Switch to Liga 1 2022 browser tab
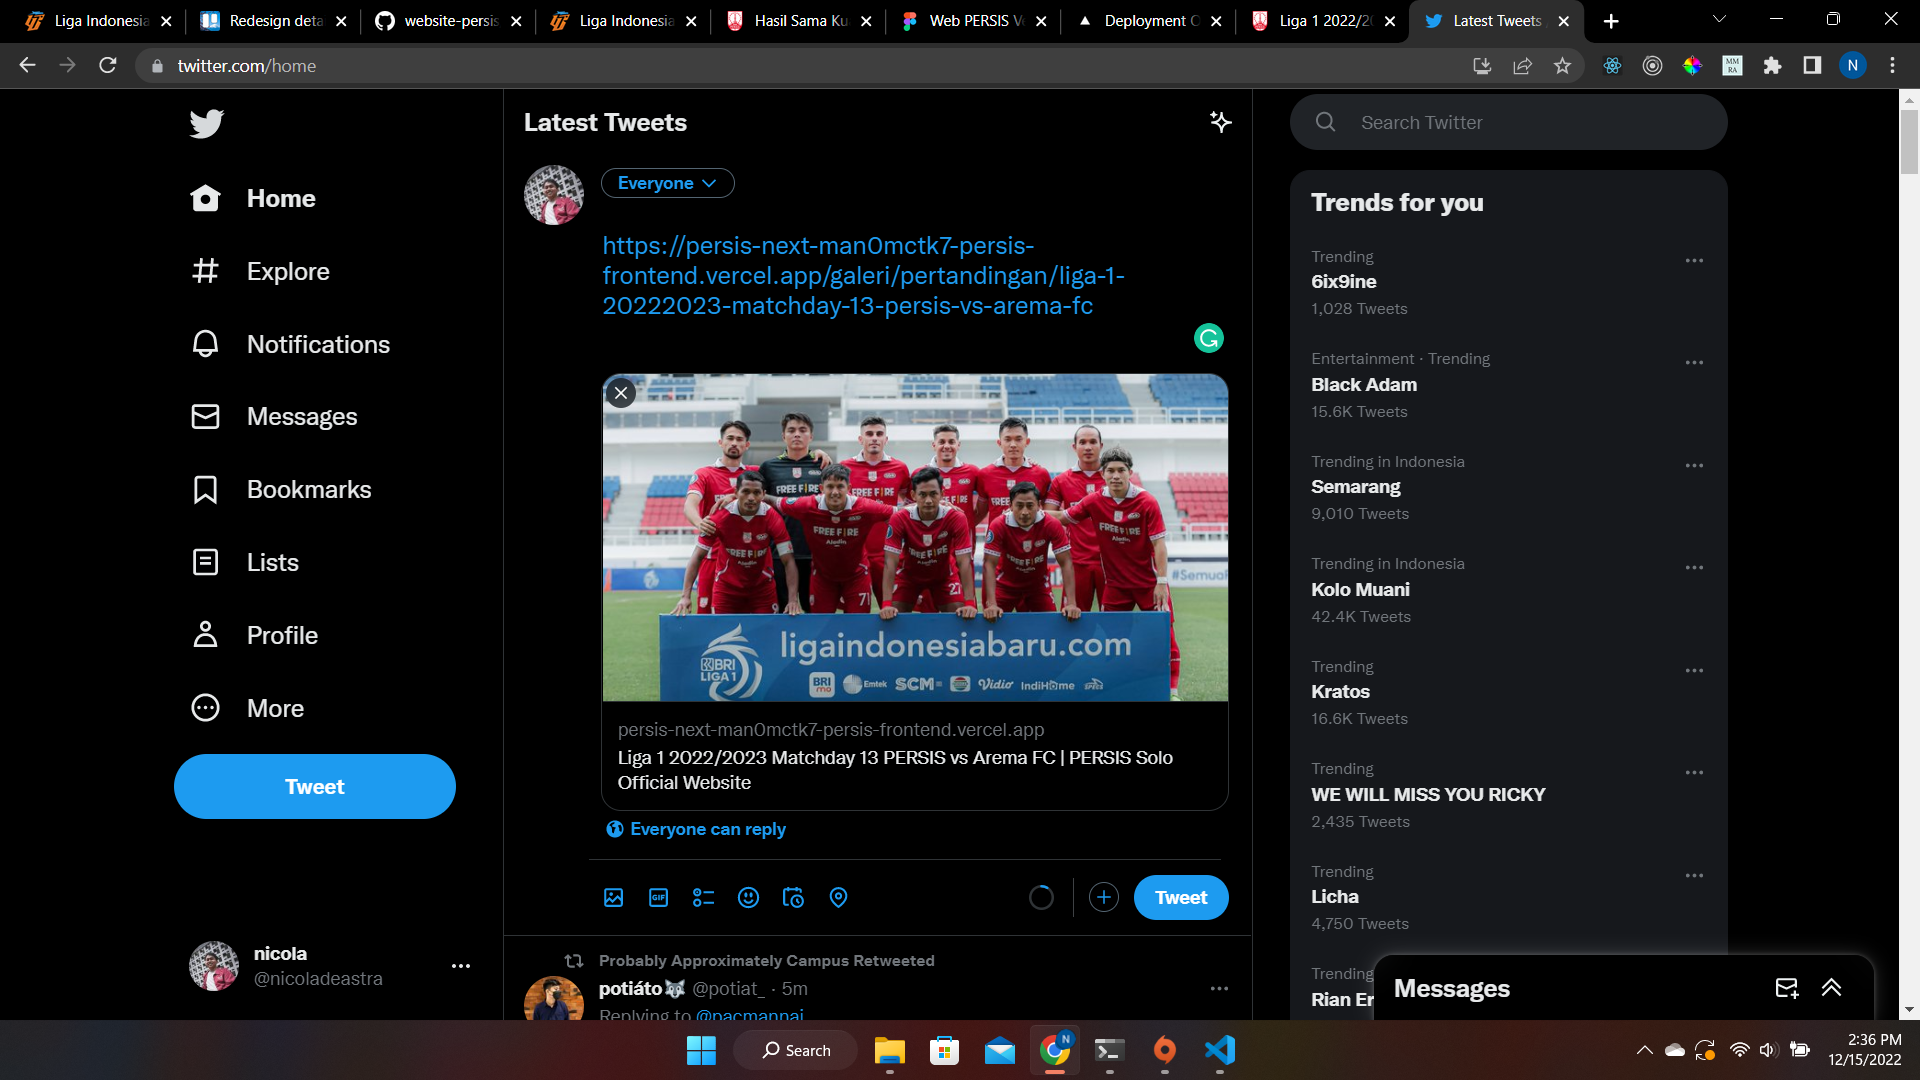Image resolution: width=1920 pixels, height=1080 pixels. click(x=1320, y=21)
